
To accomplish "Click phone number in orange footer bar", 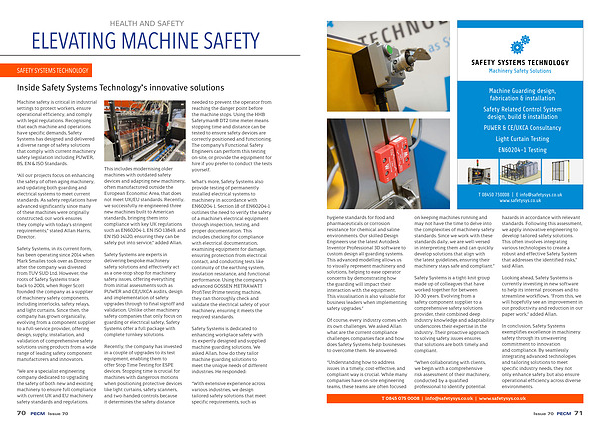I will pos(400,398).
